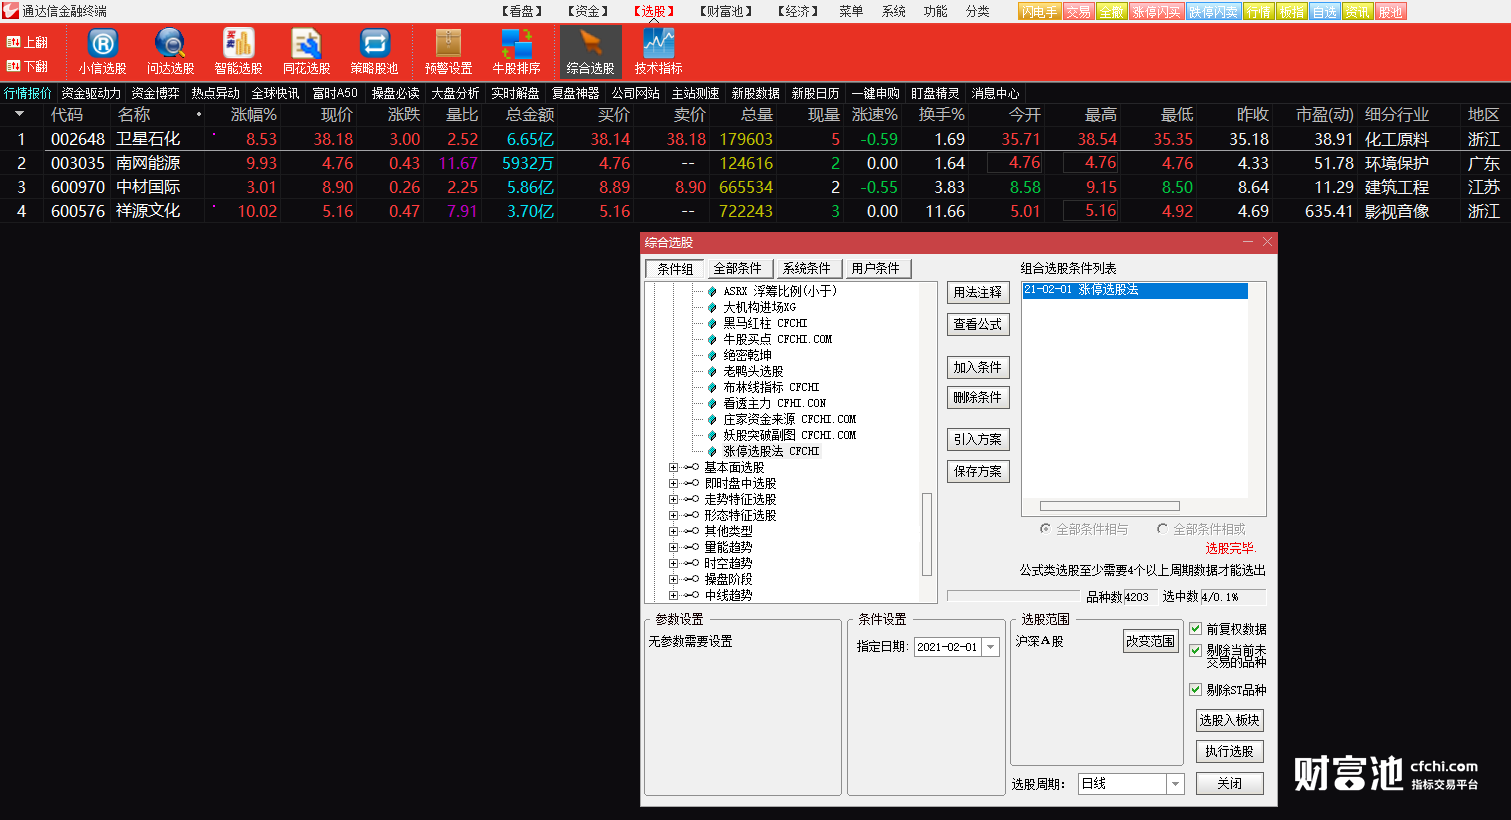1511x820 pixels.
Task: Open the 【看盘】 menu
Action: (521, 11)
